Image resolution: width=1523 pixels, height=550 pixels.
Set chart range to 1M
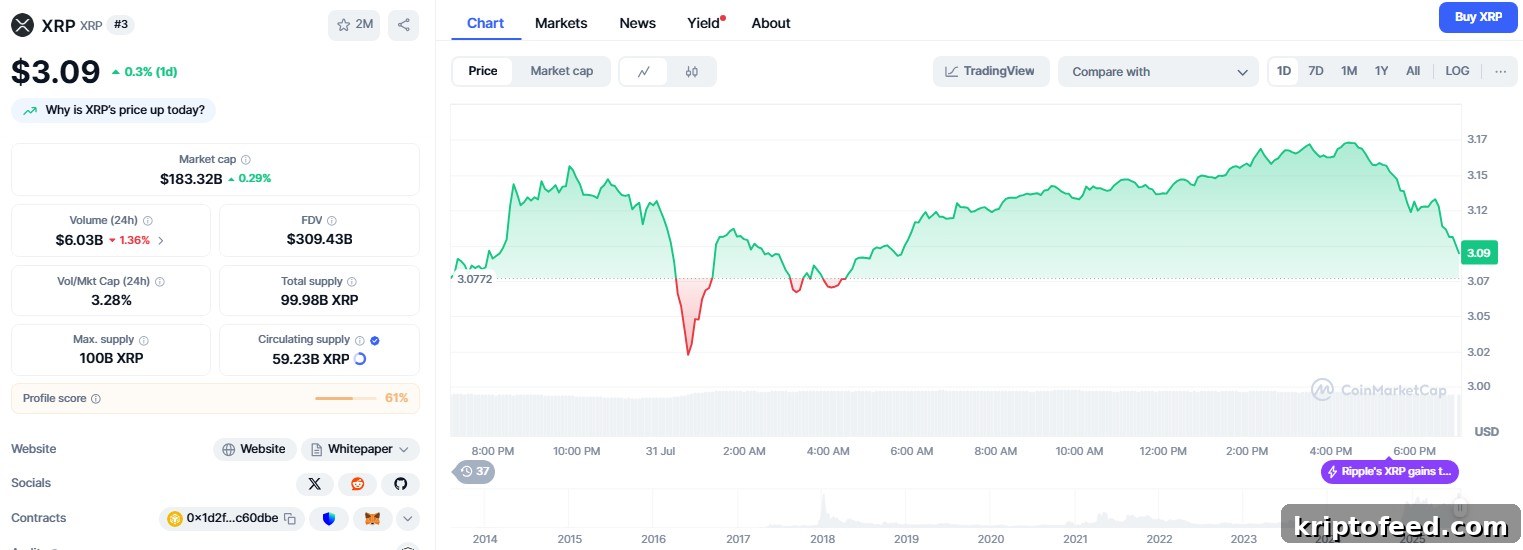click(1349, 71)
